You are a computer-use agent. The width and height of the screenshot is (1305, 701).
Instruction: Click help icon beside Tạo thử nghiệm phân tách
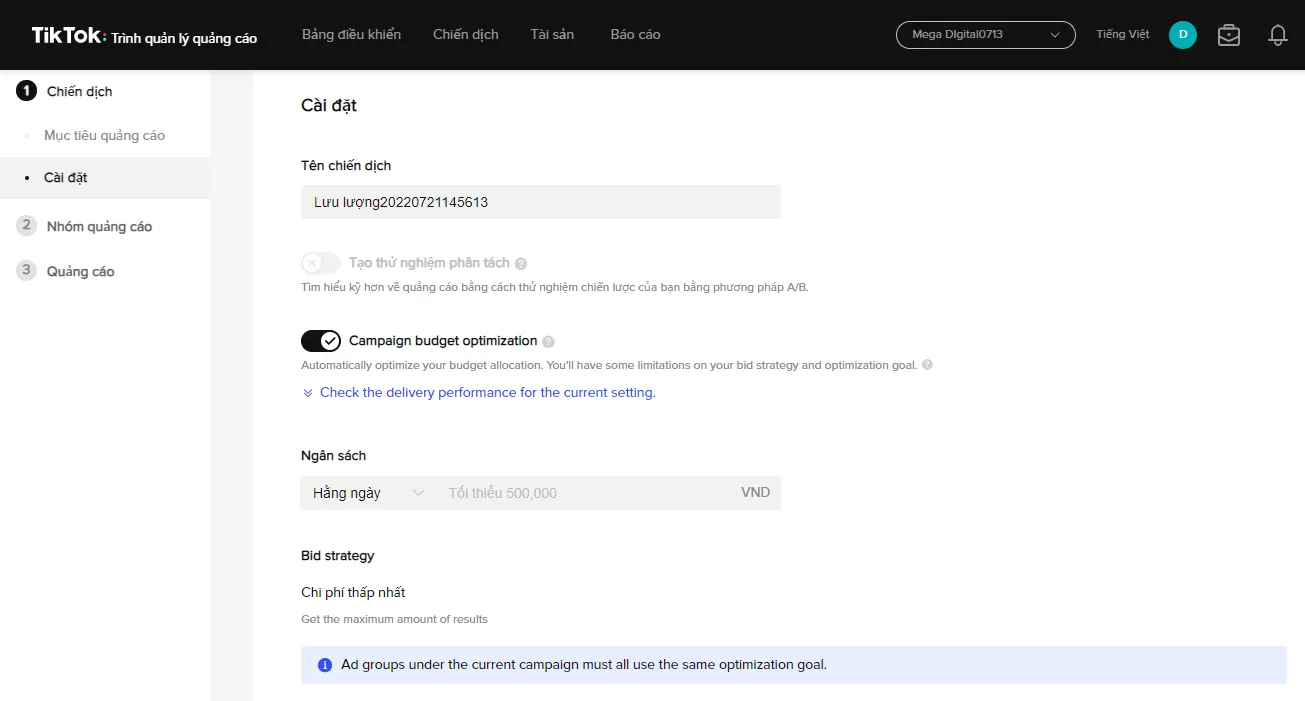pyautogui.click(x=521, y=263)
